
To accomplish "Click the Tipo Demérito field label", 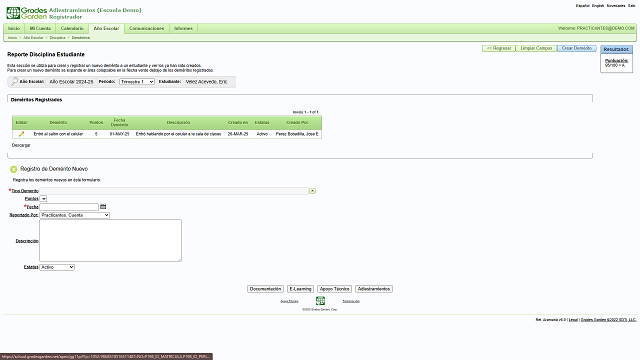I will pos(25,191).
